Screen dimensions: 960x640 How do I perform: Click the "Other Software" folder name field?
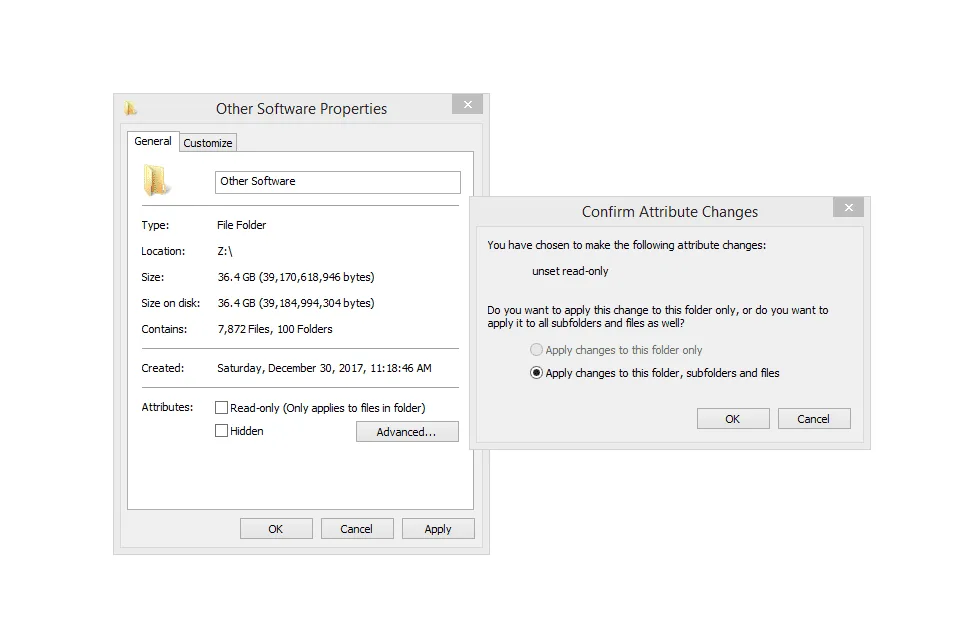pos(337,181)
